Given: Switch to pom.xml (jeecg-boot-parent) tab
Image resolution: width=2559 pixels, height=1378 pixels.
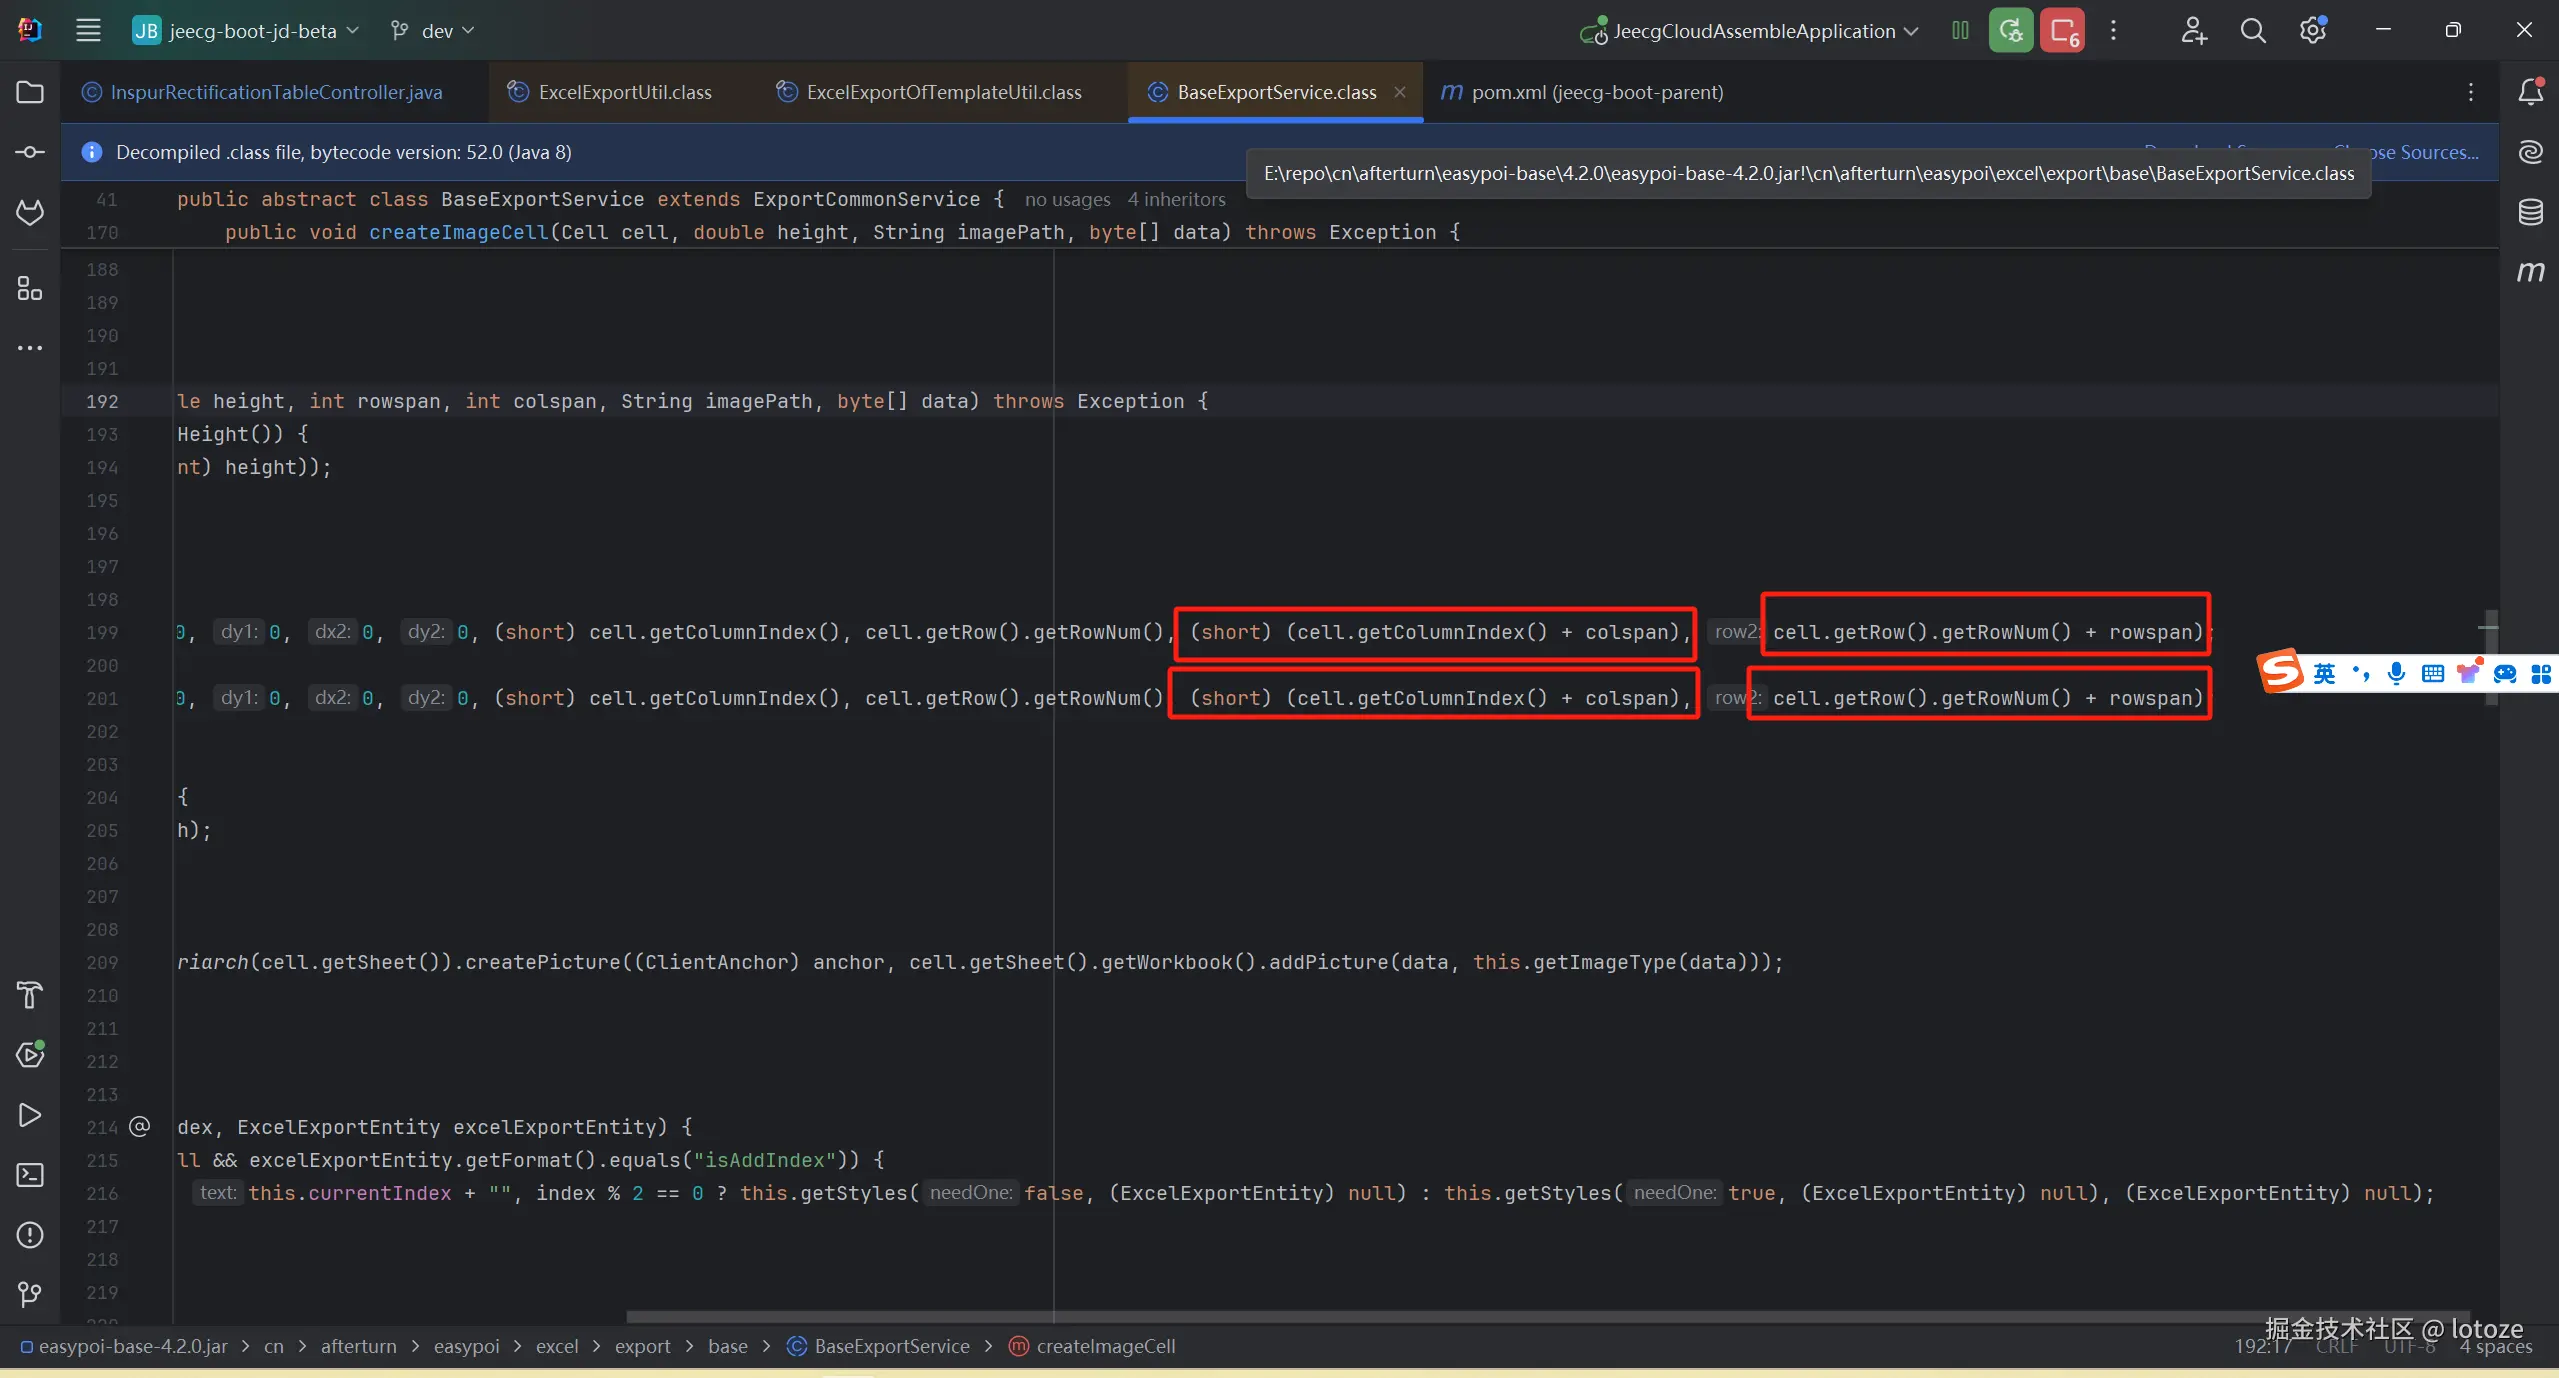Looking at the screenshot, I should tap(1596, 92).
